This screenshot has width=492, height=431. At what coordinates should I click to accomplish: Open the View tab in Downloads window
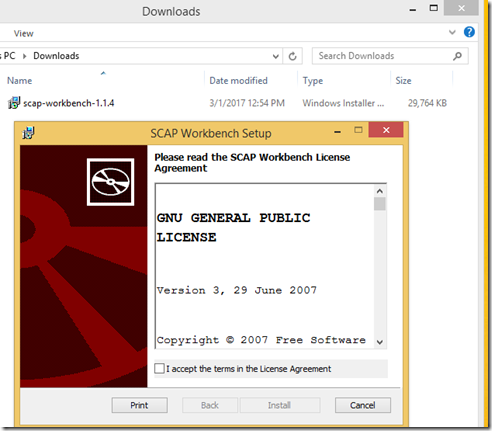click(23, 33)
